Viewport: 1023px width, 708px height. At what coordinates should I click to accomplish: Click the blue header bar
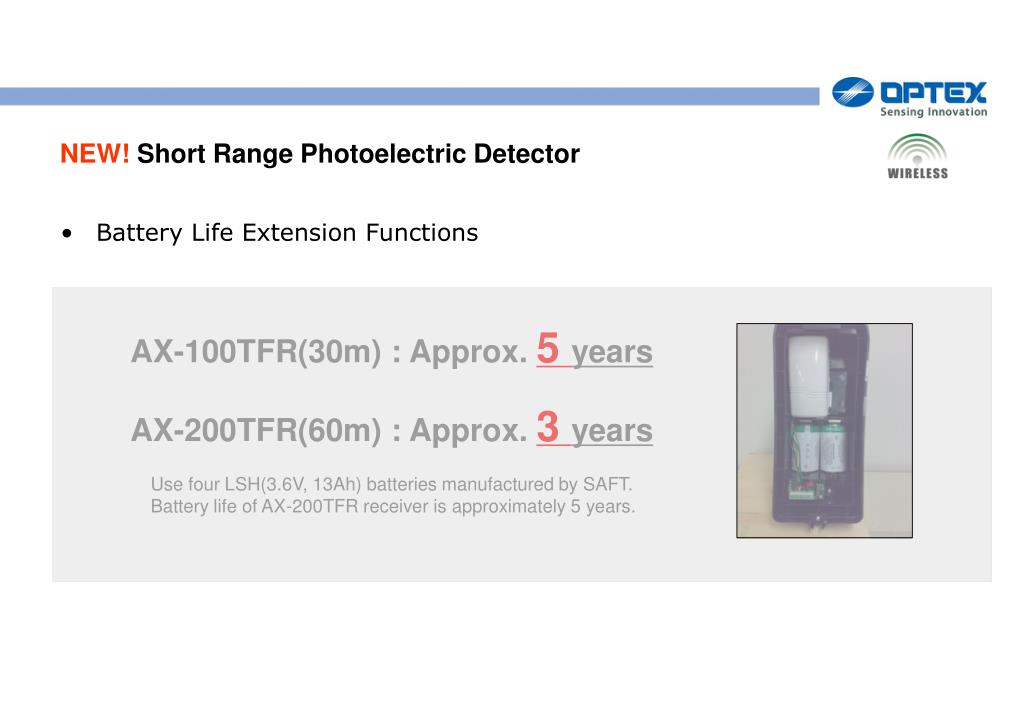pos(410,96)
